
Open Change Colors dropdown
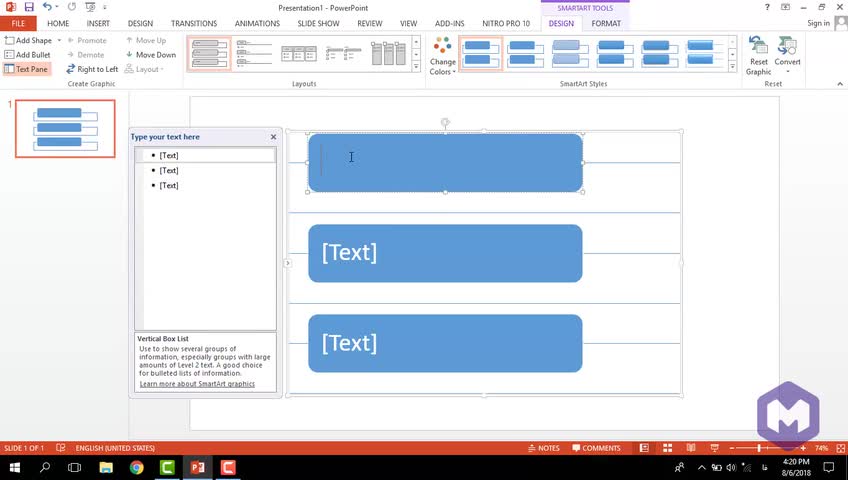pos(442,56)
